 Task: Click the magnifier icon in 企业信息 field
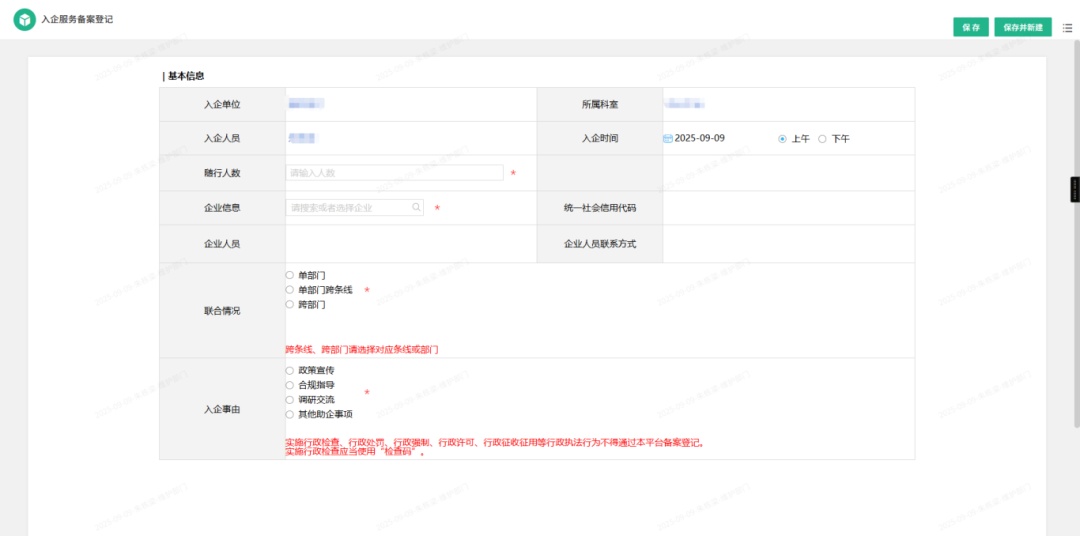click(417, 208)
